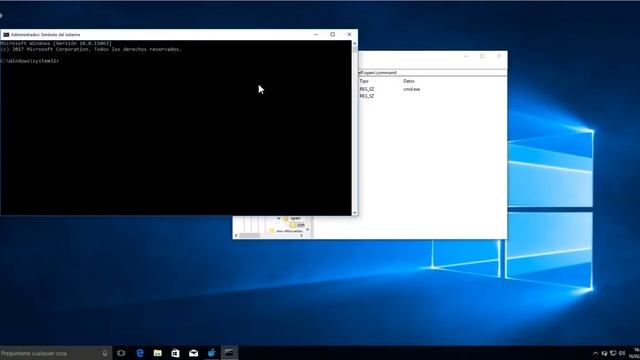Maximize the Registry Editor window
This screenshot has width=640, height=360.
482,56
